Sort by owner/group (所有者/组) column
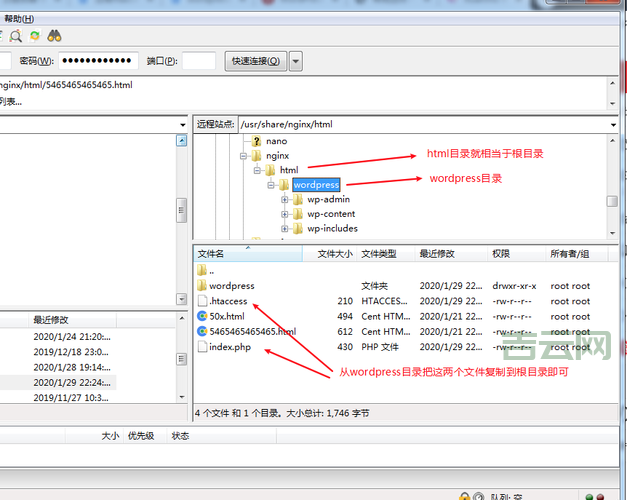 [x=576, y=254]
